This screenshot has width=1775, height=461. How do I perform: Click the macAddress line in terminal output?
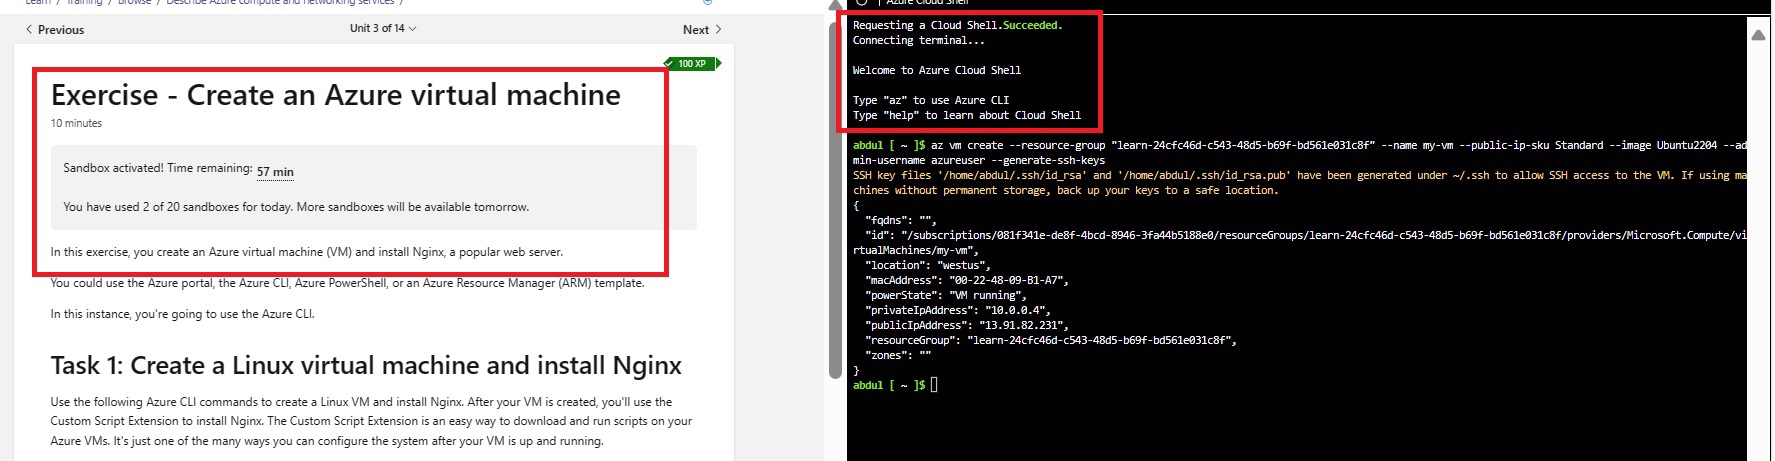click(x=967, y=280)
